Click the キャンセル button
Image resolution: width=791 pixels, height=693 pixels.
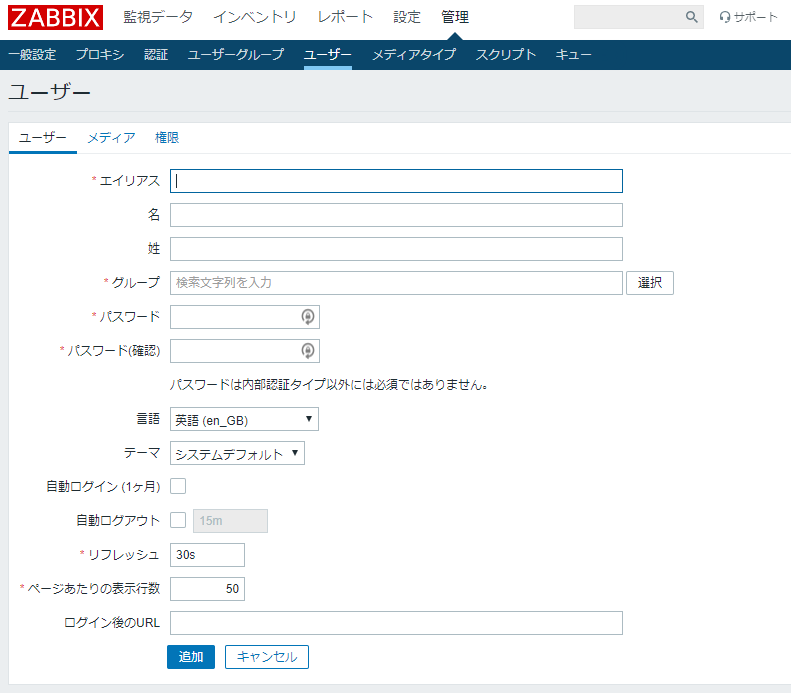[267, 657]
